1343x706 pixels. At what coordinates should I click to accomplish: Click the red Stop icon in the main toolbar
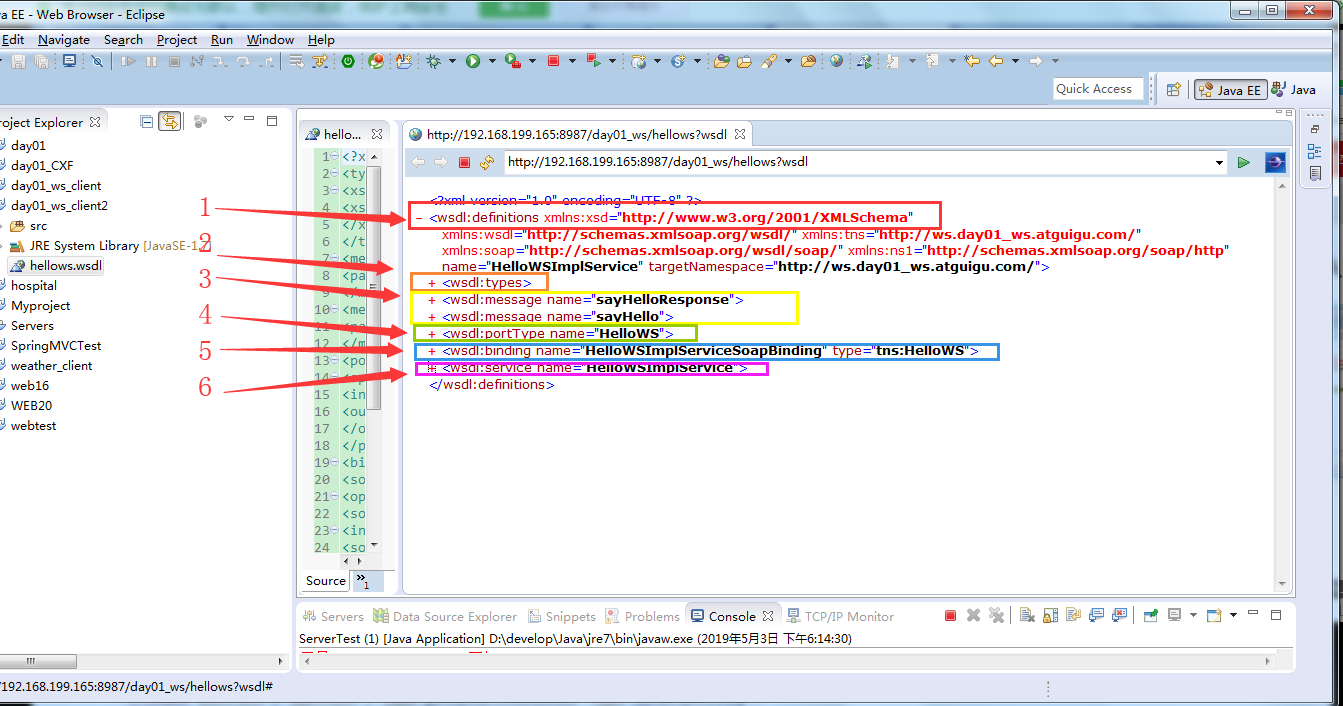click(553, 61)
